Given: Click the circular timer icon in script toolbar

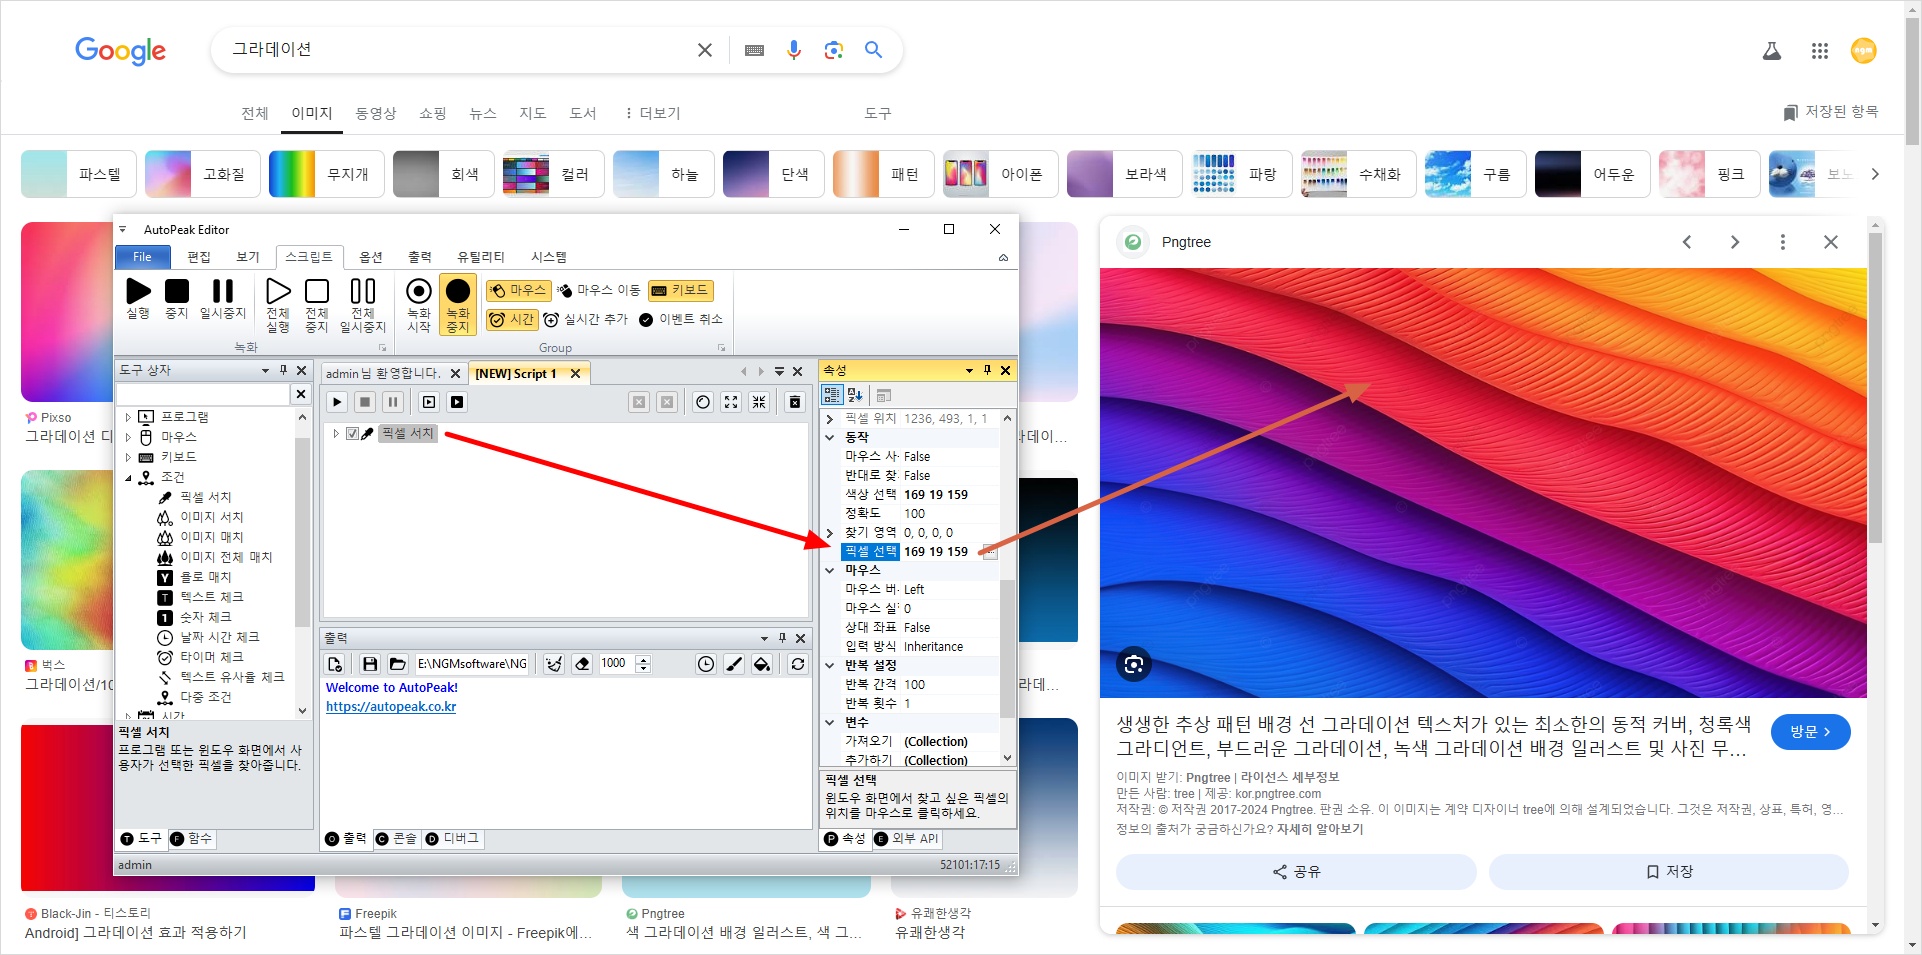Looking at the screenshot, I should pyautogui.click(x=703, y=402).
